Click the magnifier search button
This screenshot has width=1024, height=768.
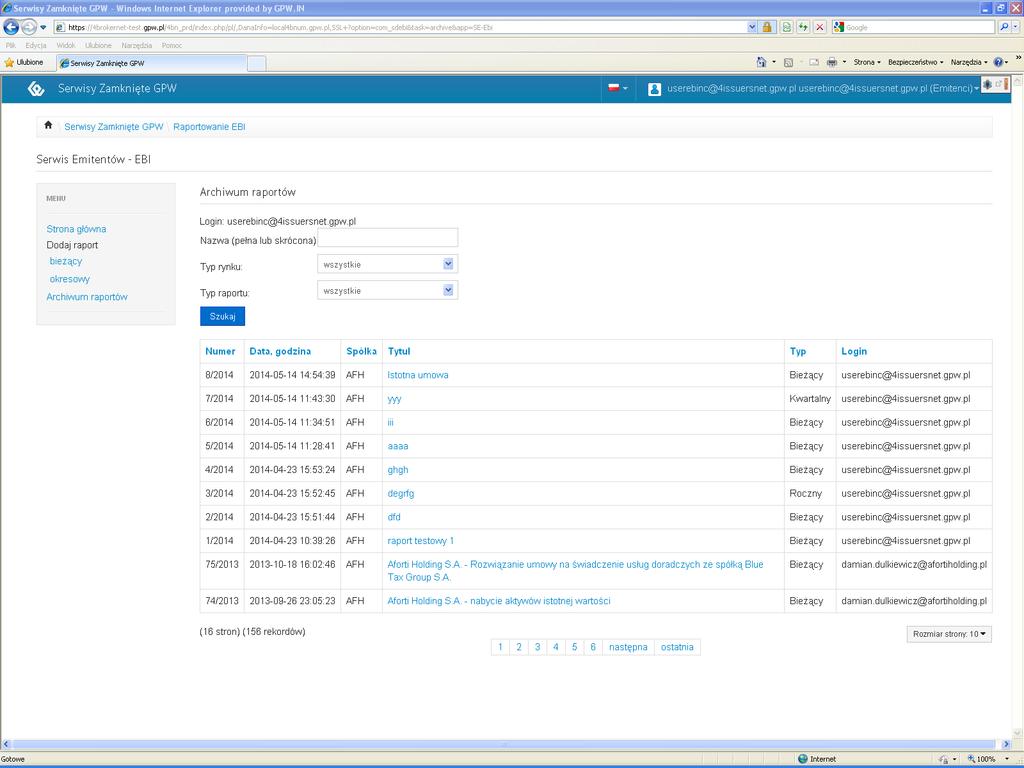click(1004, 27)
